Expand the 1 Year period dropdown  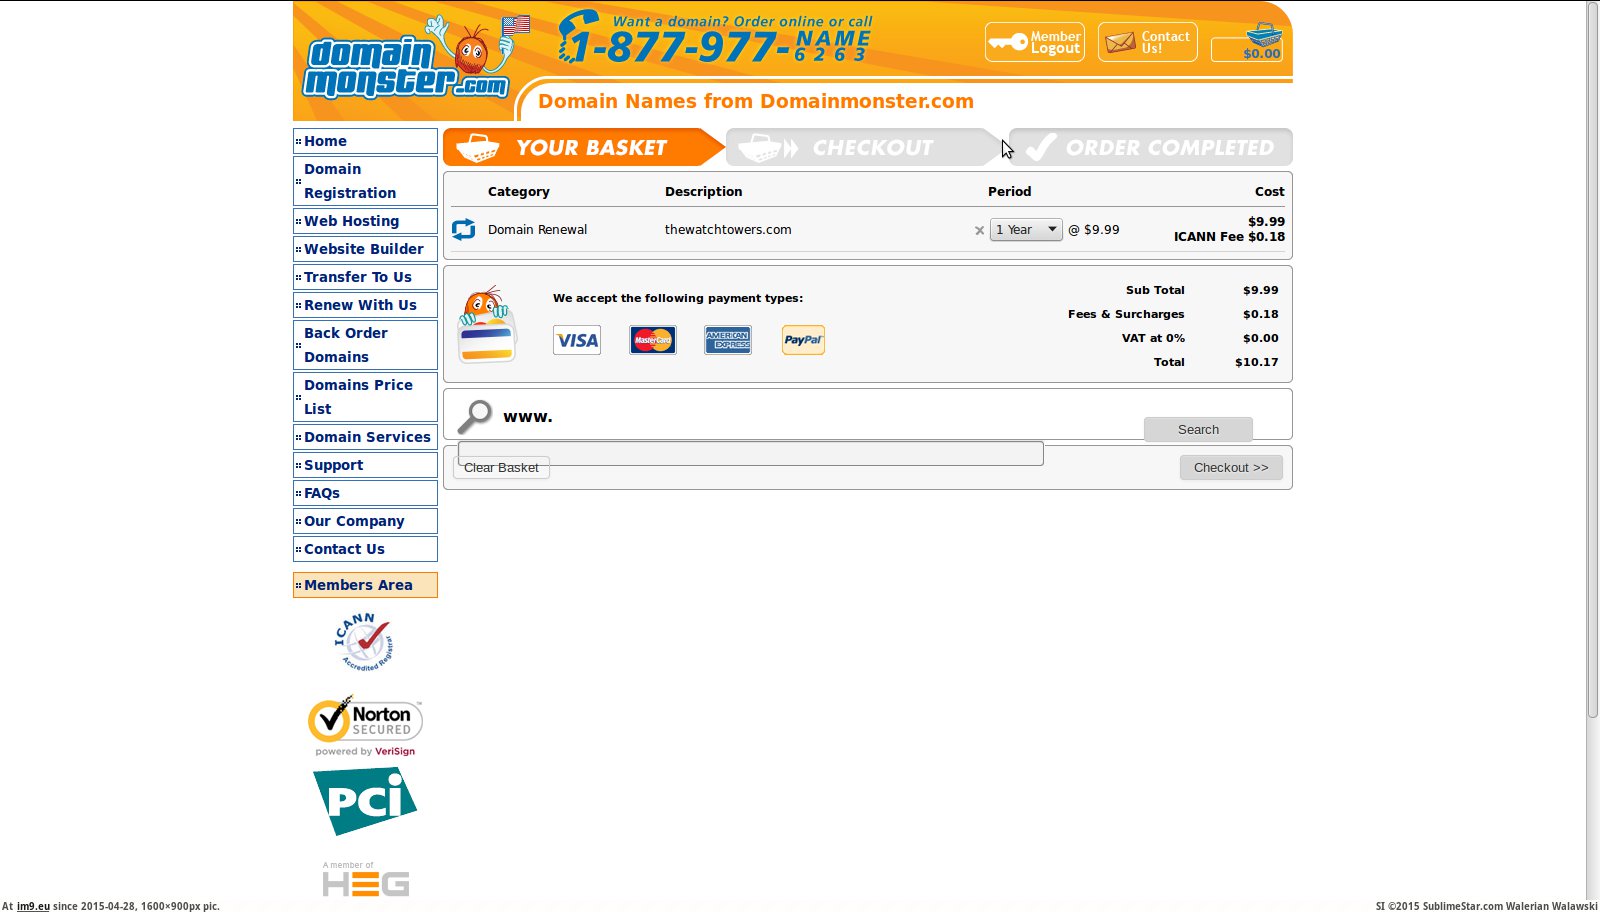click(x=1026, y=230)
